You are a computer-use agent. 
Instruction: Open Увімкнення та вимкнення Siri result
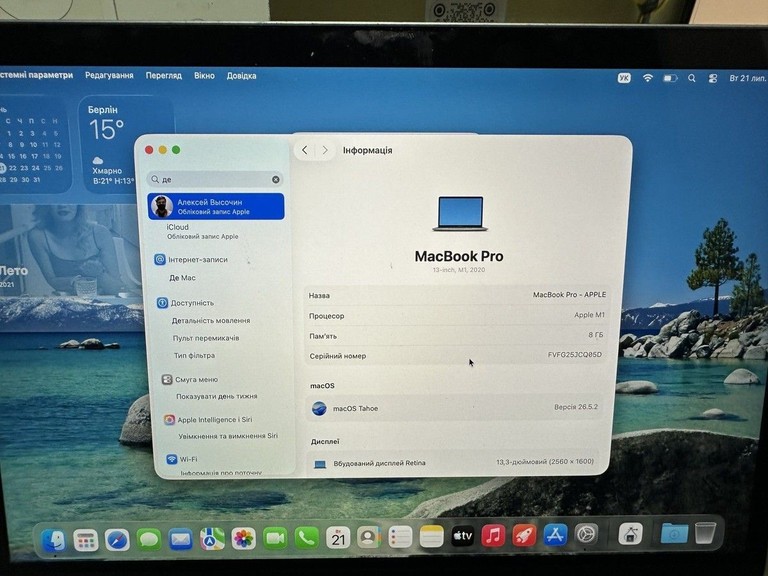(228, 436)
